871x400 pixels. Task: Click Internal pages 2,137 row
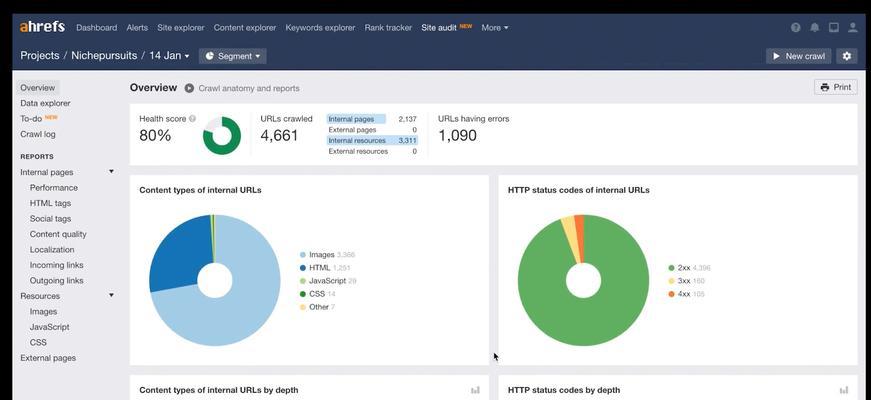tap(372, 119)
